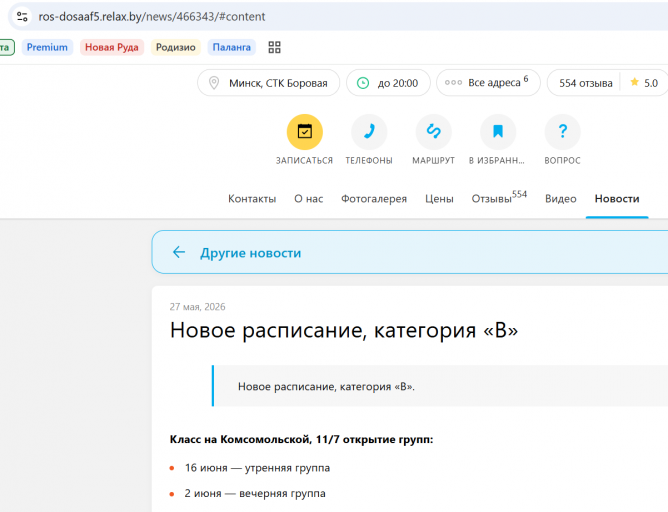Click the headline Новое расписание, категория «В»
Screen dimensions: 668x512
[344, 330]
